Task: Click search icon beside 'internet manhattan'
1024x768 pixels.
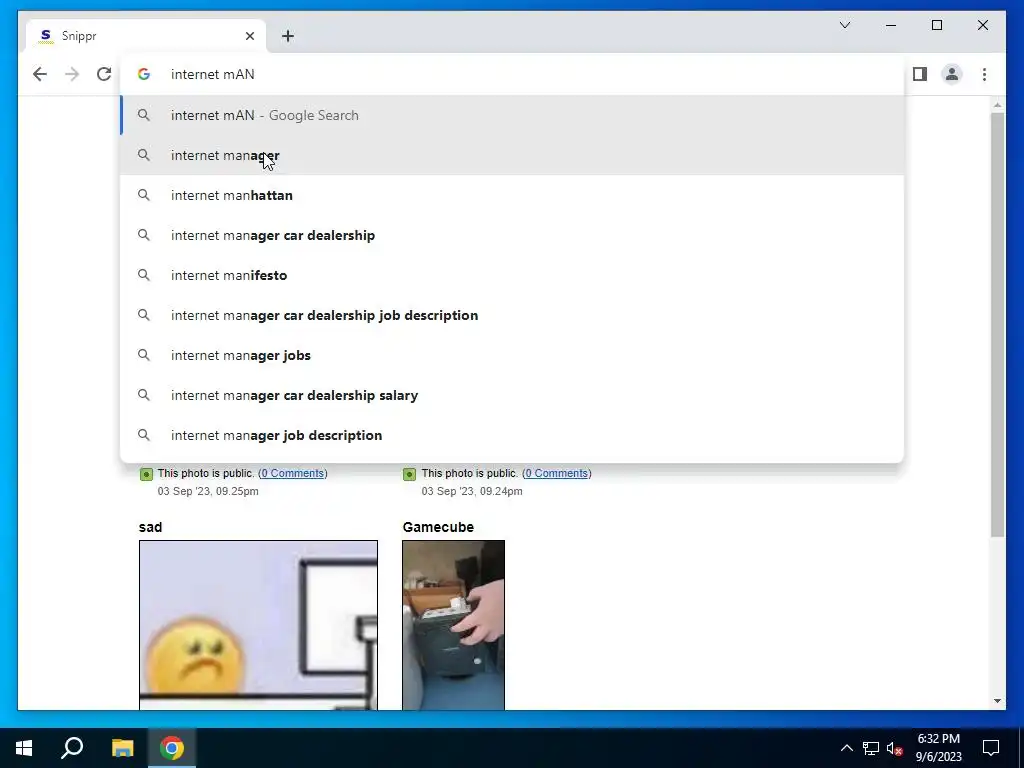Action: 144,195
